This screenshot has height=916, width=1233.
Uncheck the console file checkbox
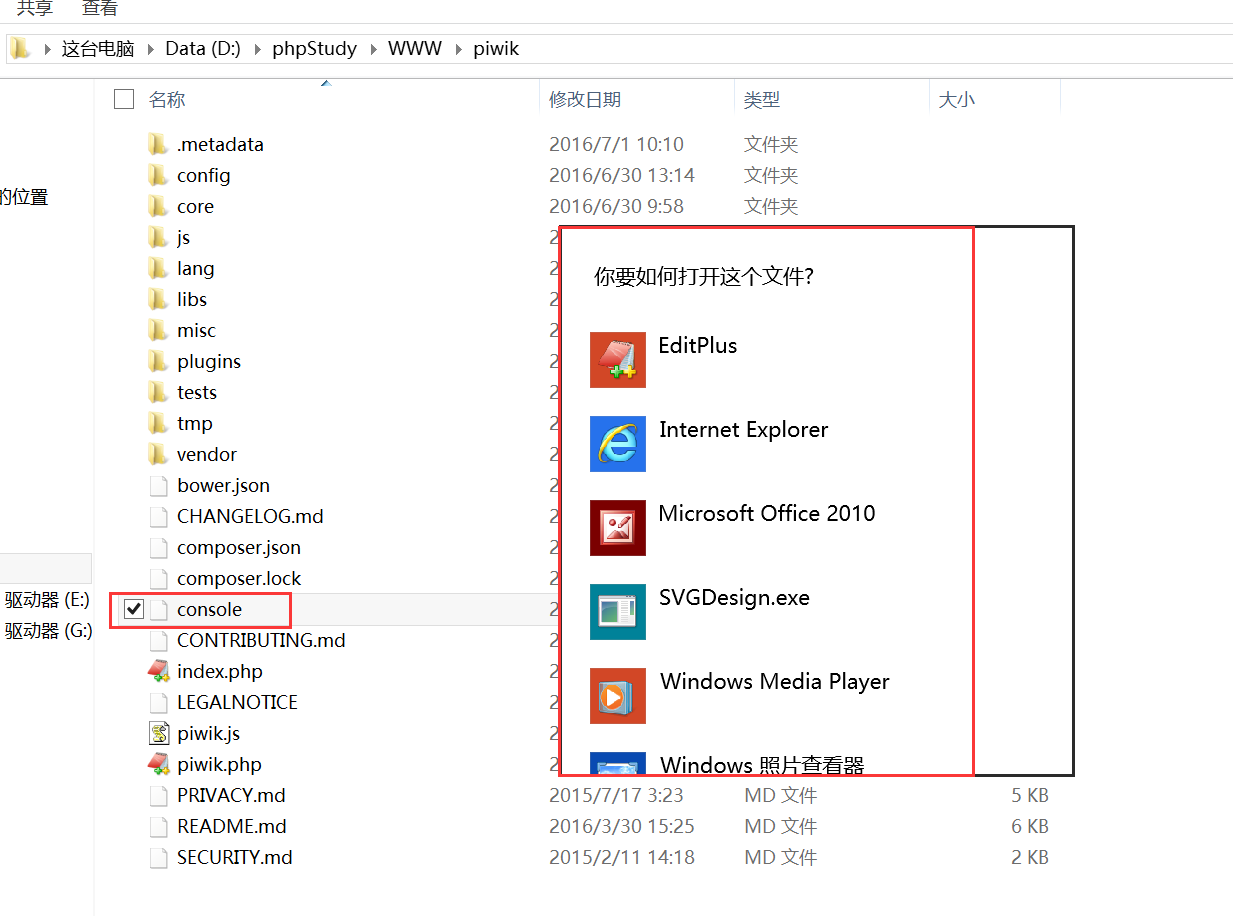[133, 609]
